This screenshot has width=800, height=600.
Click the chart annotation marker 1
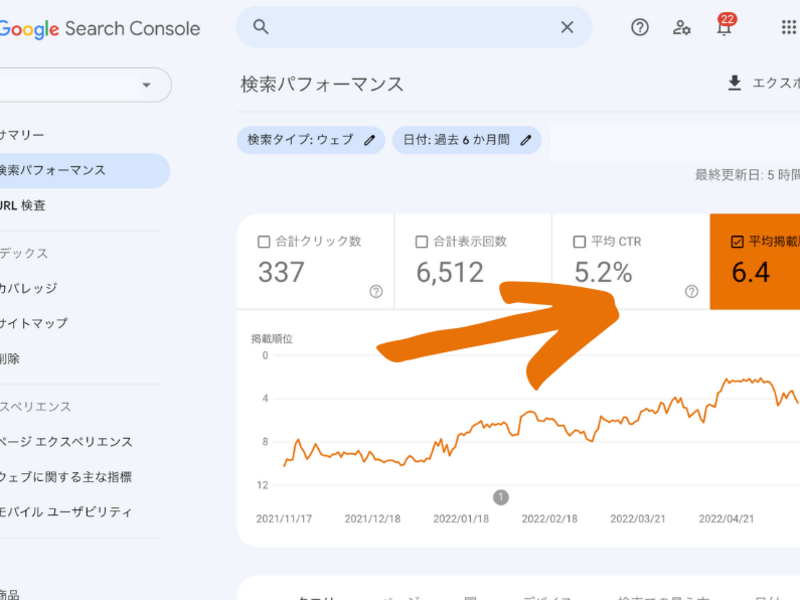click(501, 497)
